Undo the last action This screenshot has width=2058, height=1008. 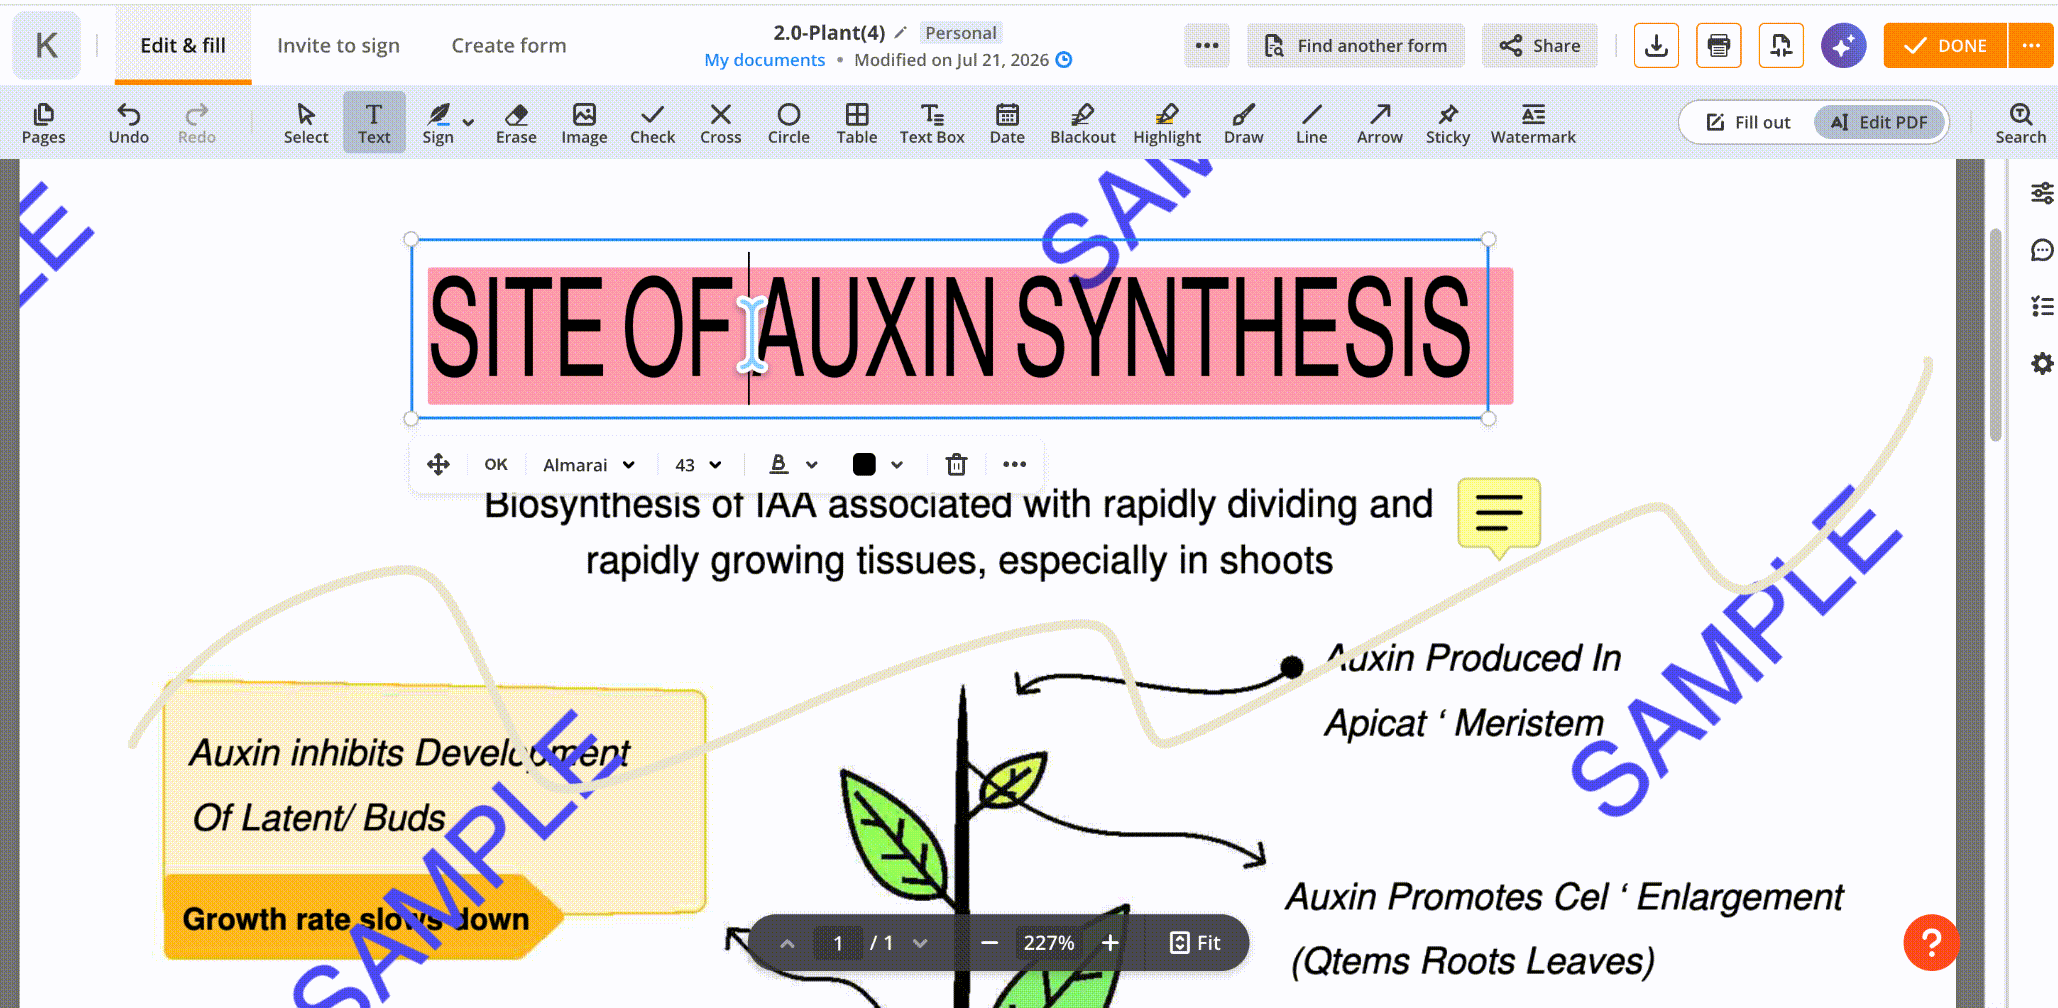[x=128, y=123]
